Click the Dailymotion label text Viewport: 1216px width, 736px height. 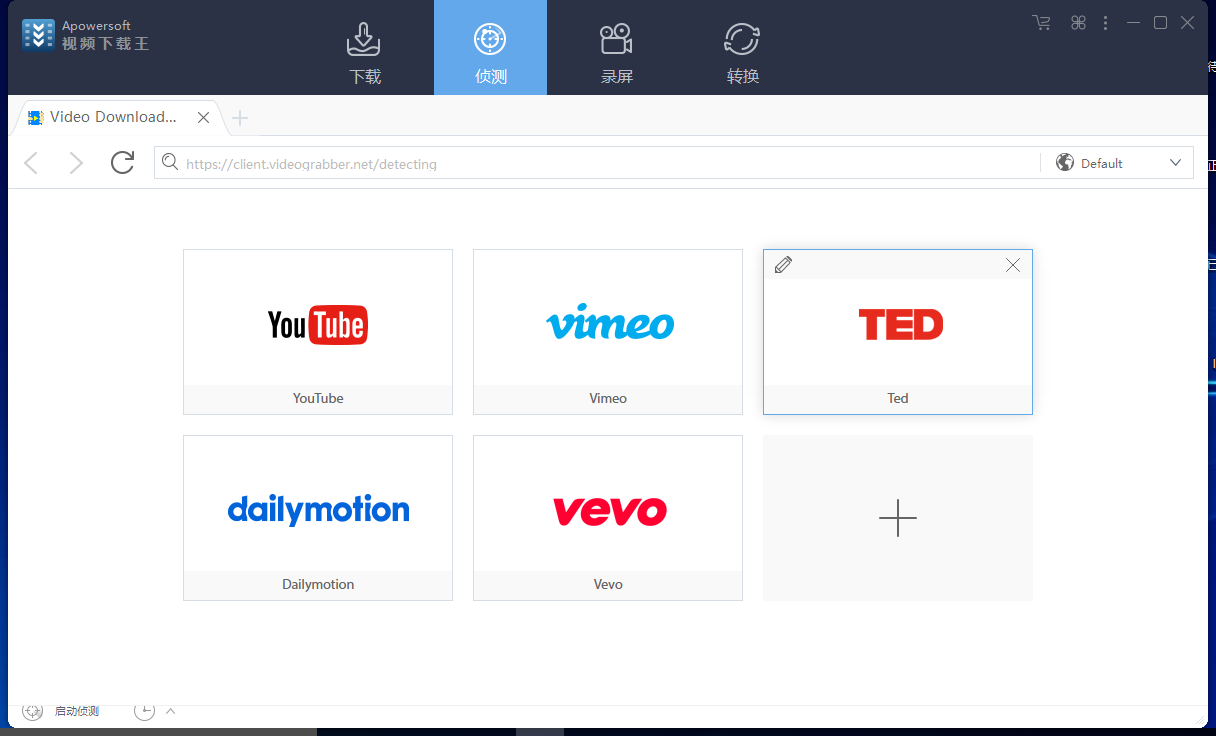(318, 584)
